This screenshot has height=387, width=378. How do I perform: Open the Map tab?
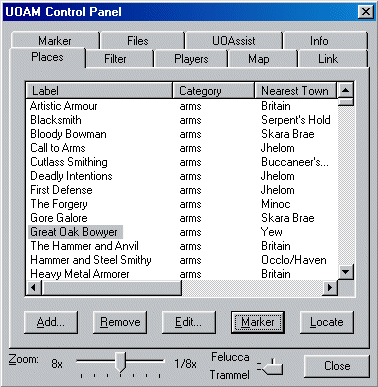[x=262, y=59]
